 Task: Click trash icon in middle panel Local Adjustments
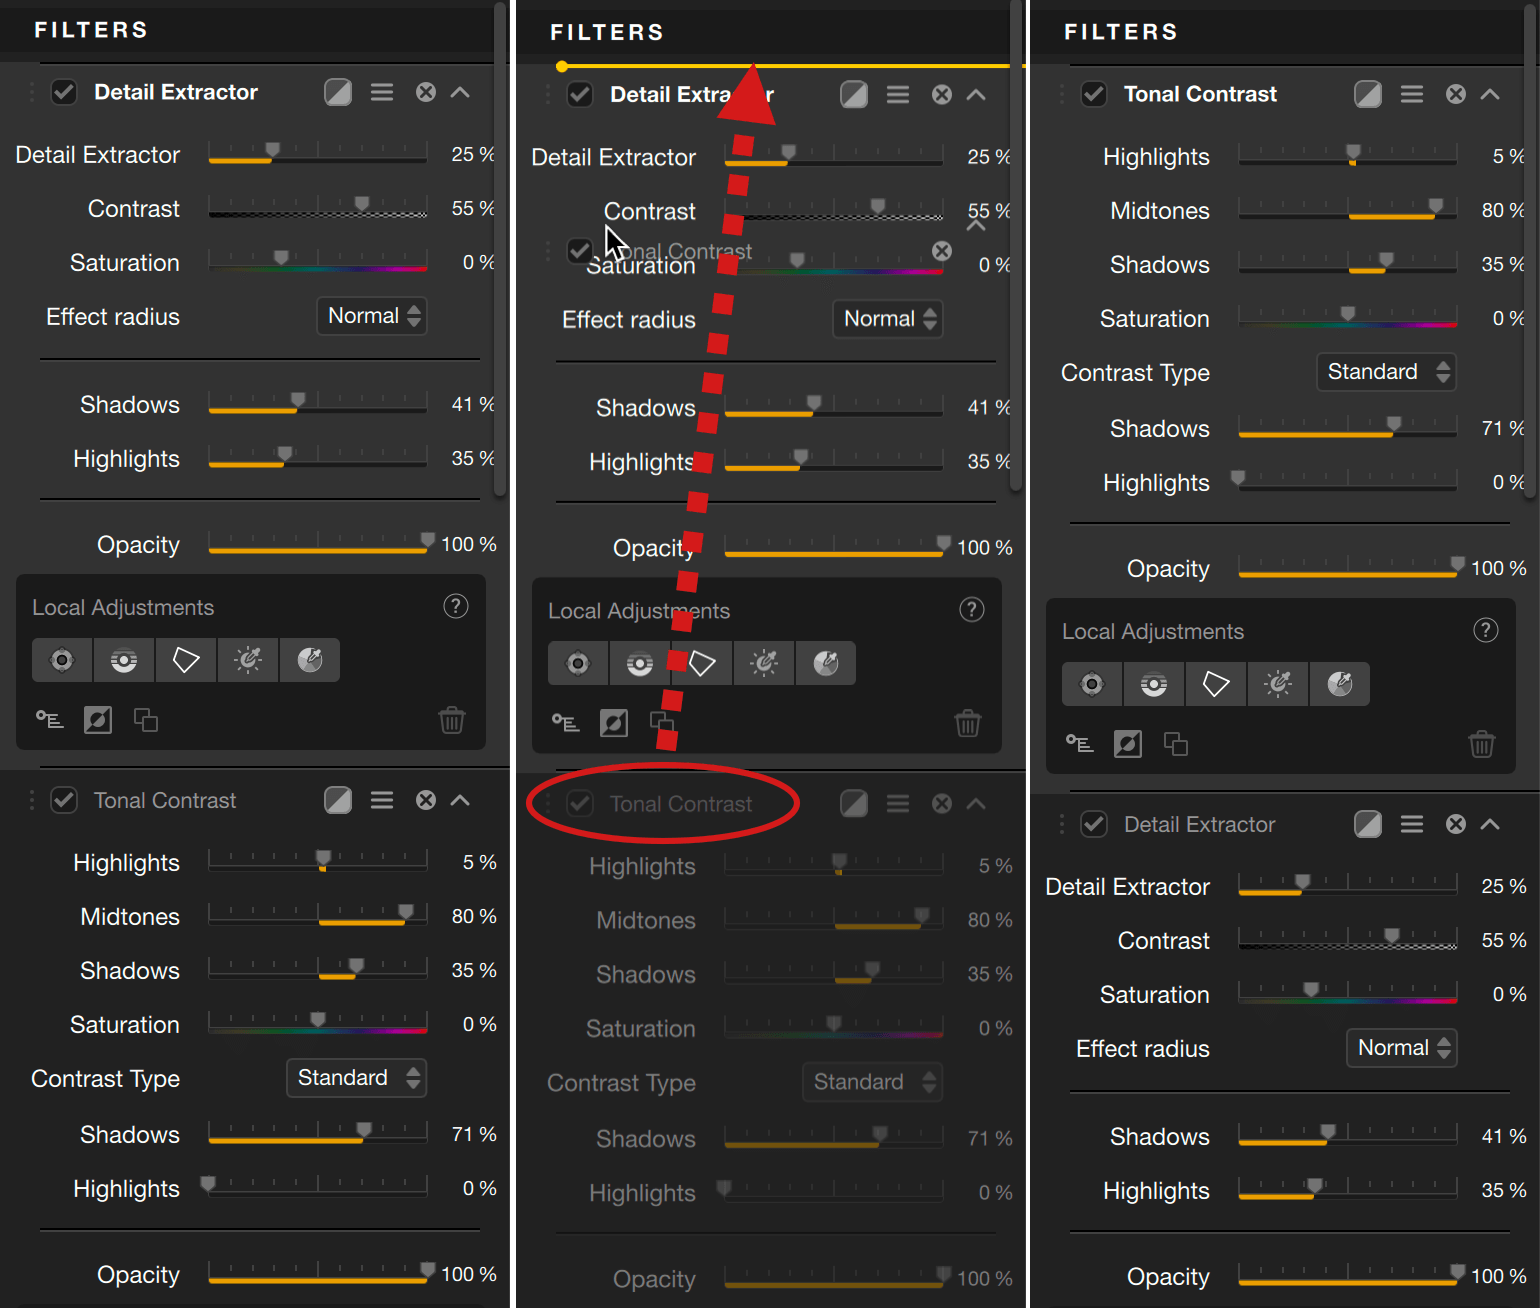[x=968, y=723]
